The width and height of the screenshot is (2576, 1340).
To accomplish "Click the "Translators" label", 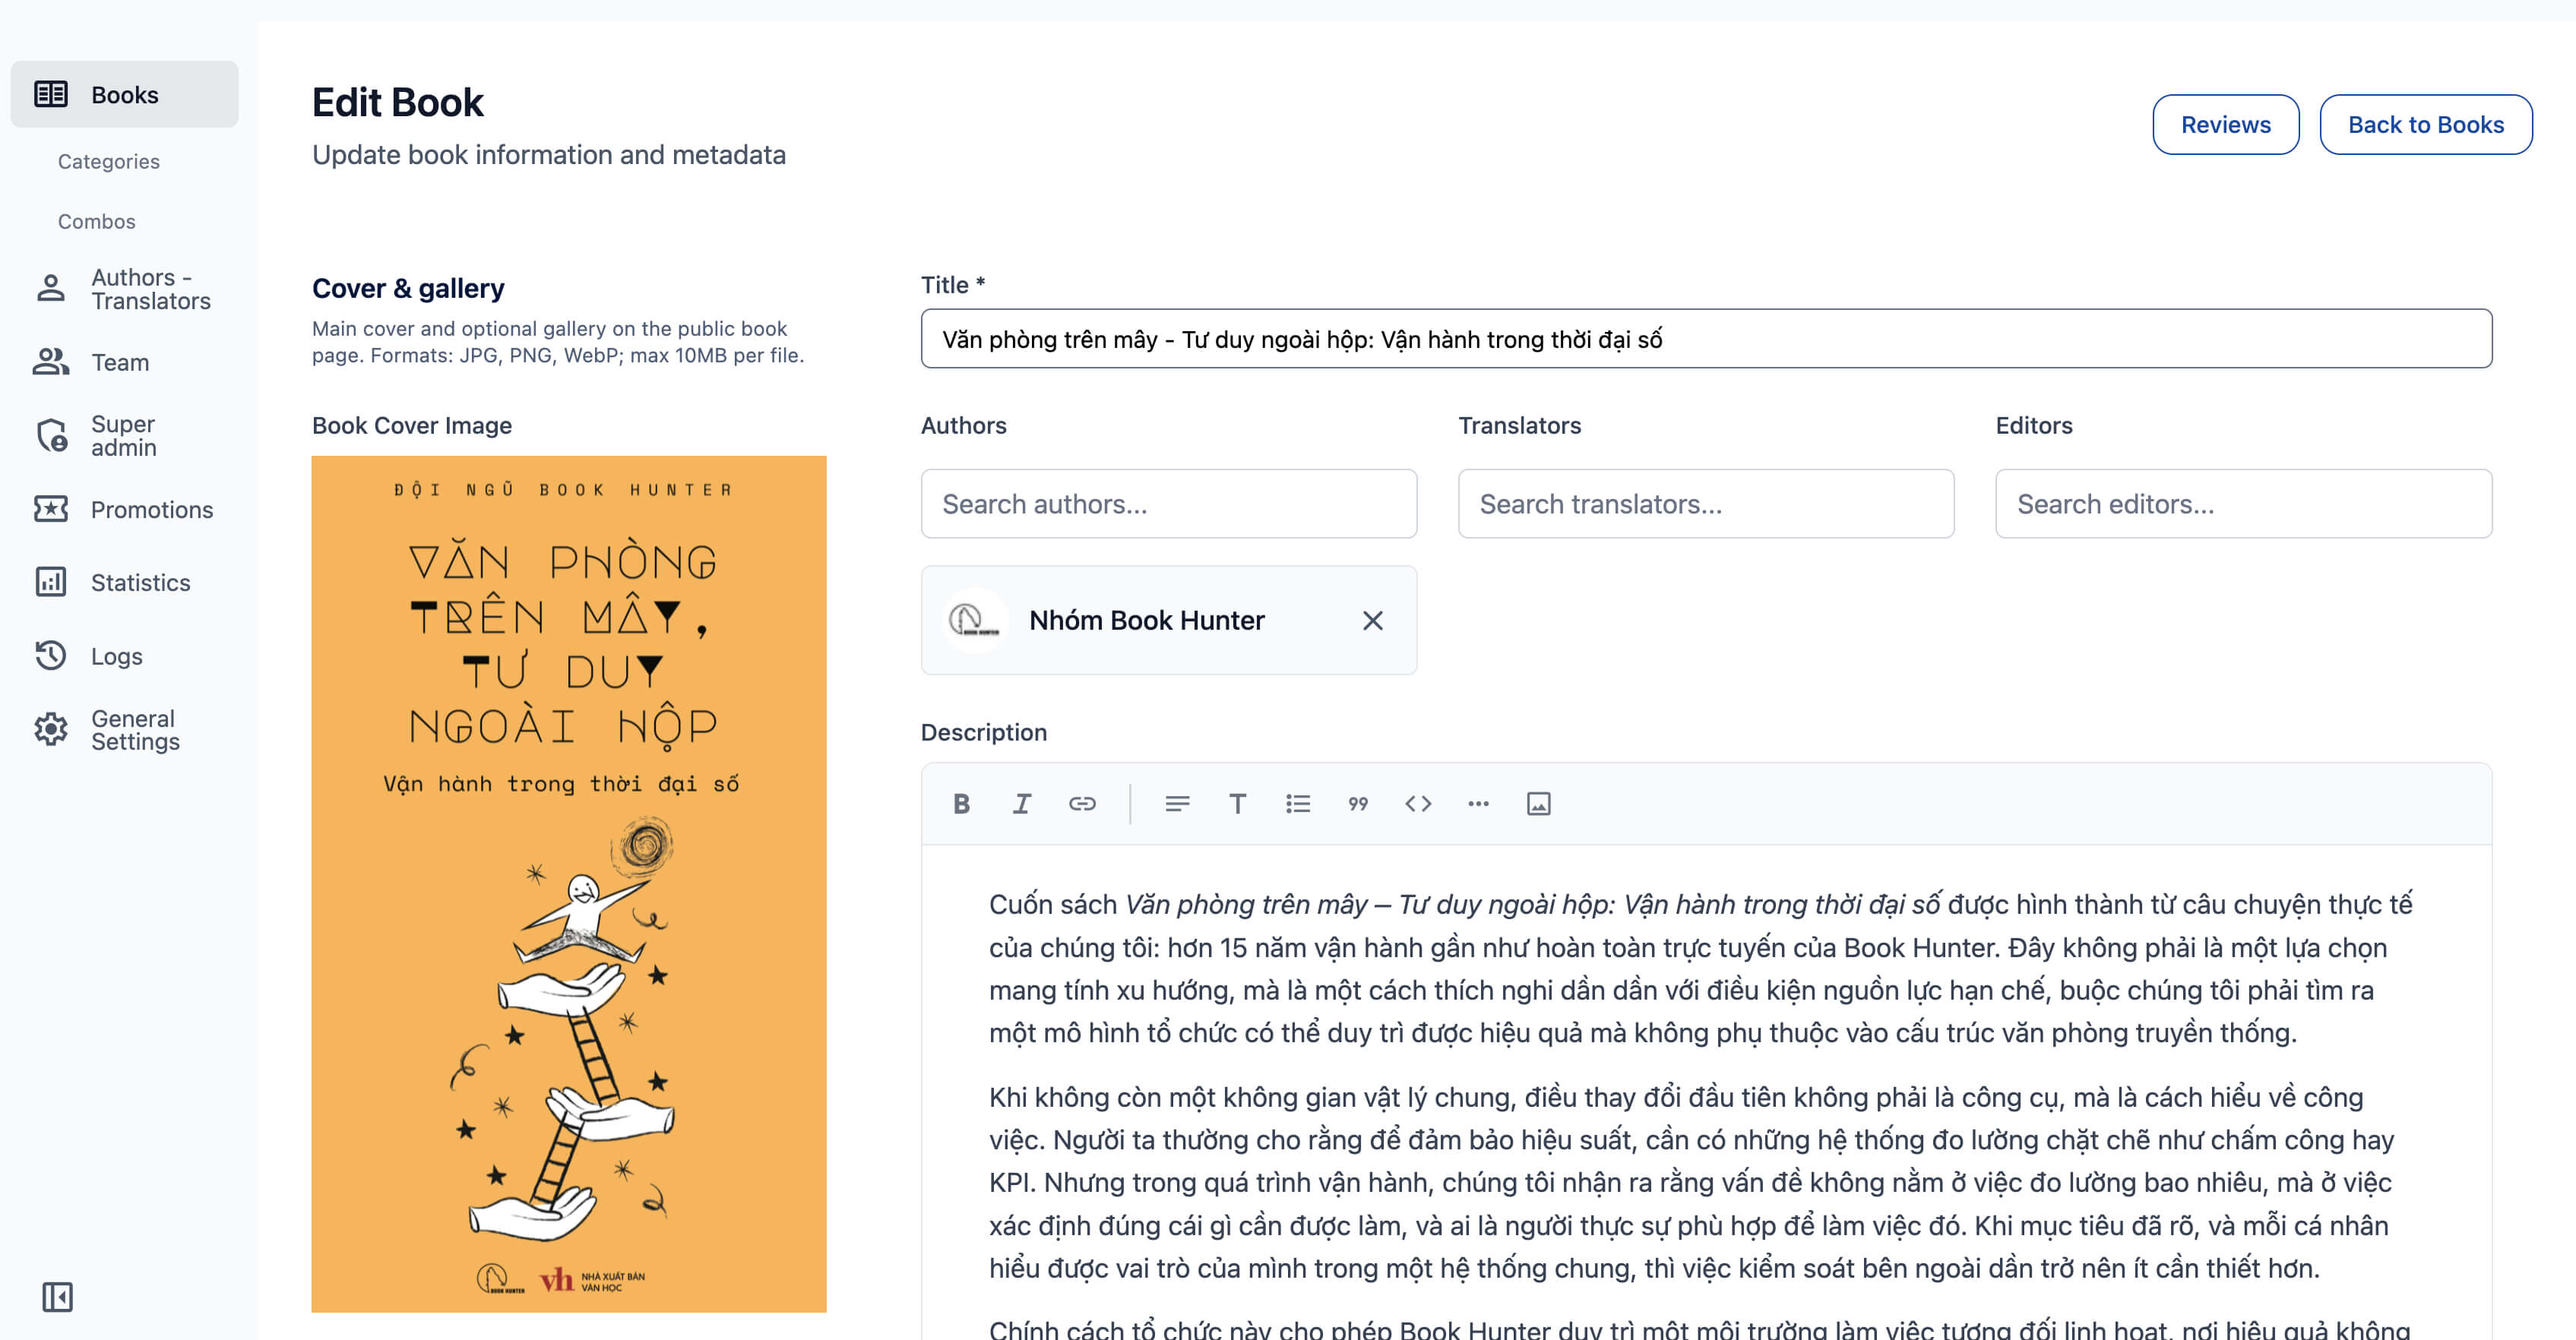I will 1519,426.
